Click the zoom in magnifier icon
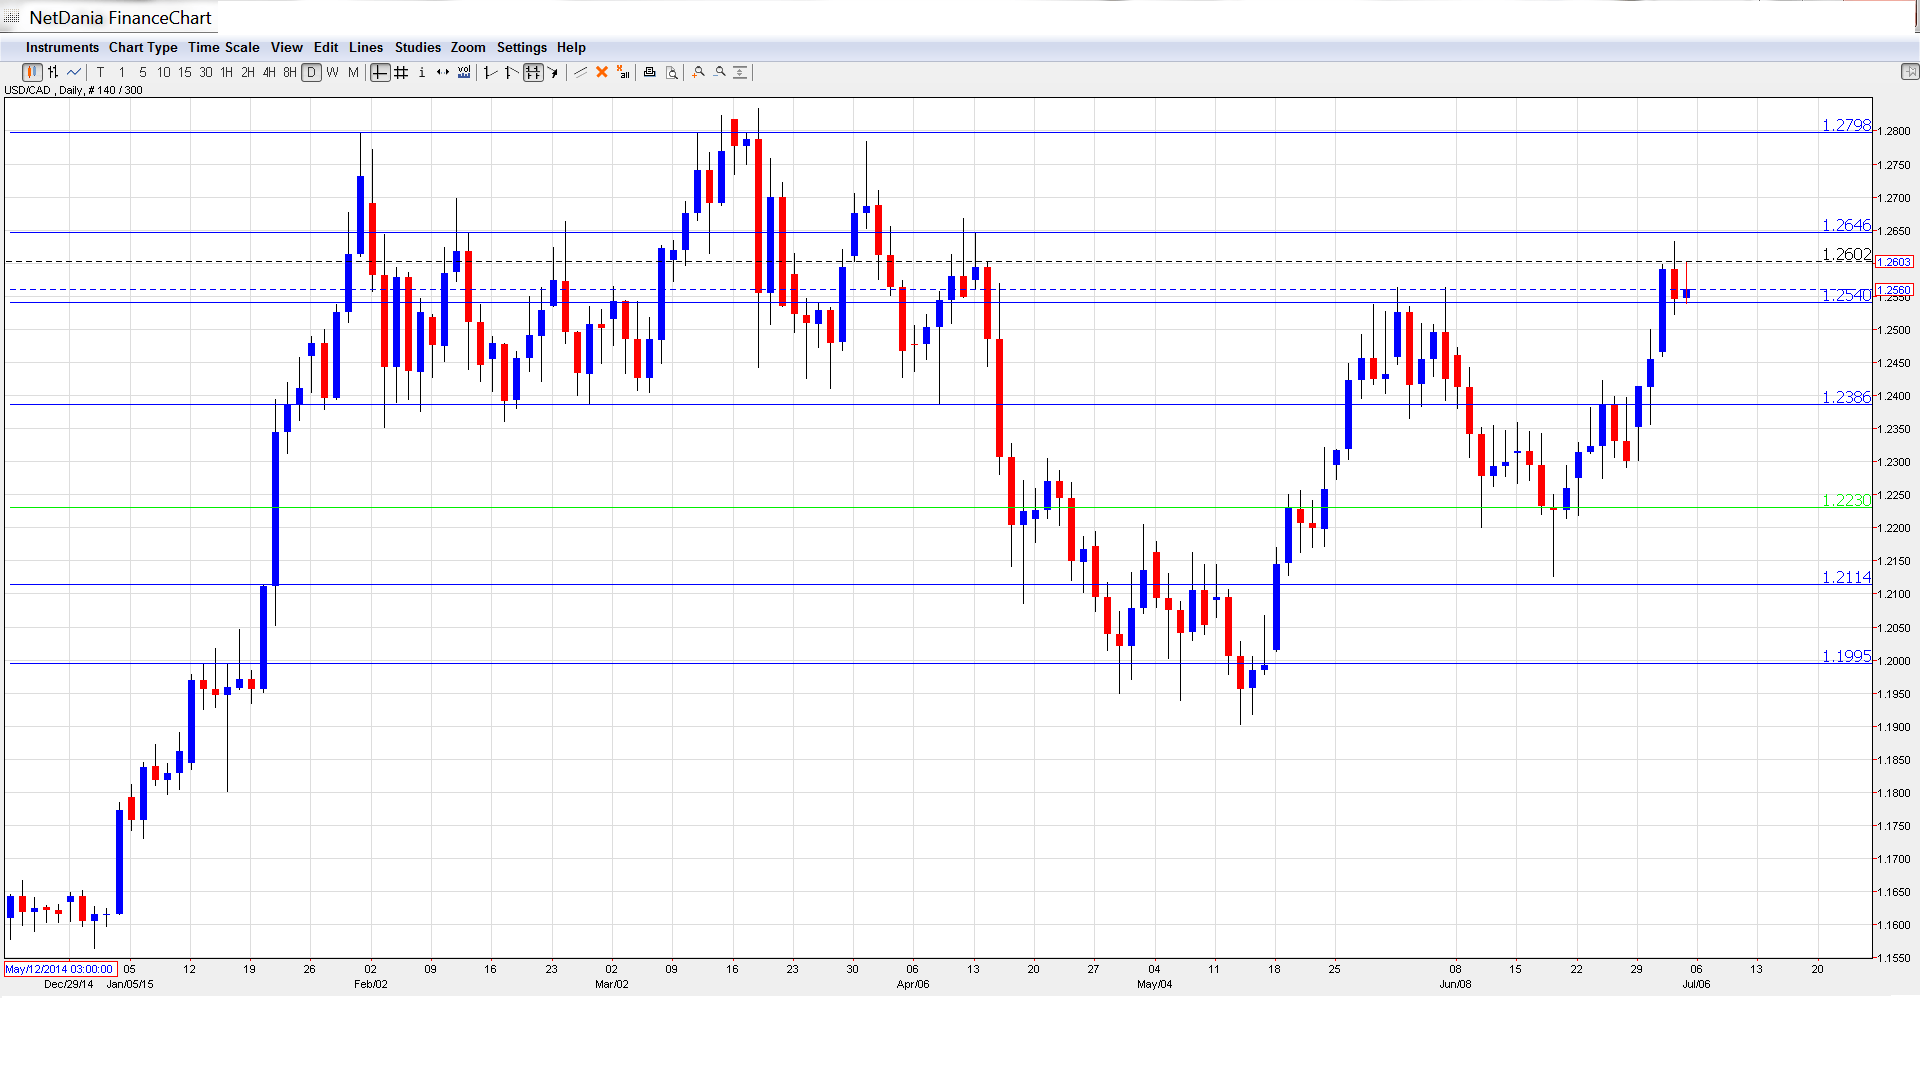 pyautogui.click(x=699, y=72)
